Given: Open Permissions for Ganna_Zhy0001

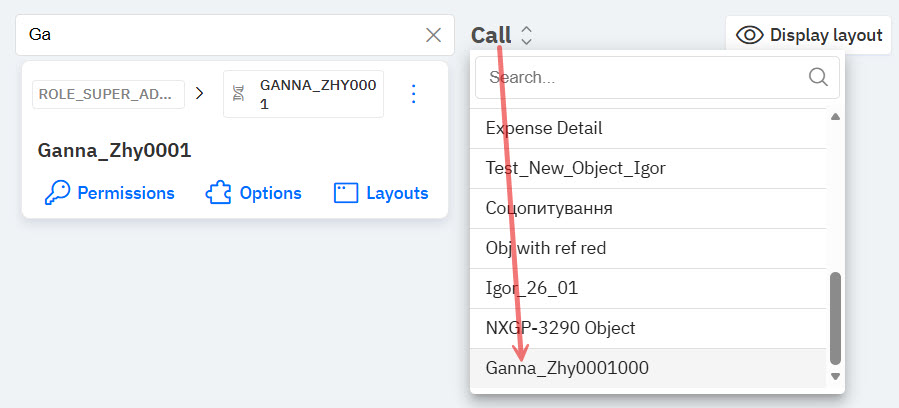Looking at the screenshot, I should [x=125, y=193].
